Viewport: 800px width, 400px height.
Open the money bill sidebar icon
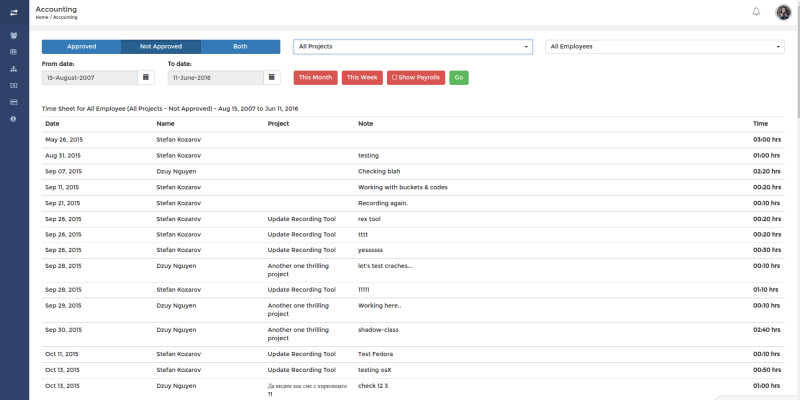[14, 86]
